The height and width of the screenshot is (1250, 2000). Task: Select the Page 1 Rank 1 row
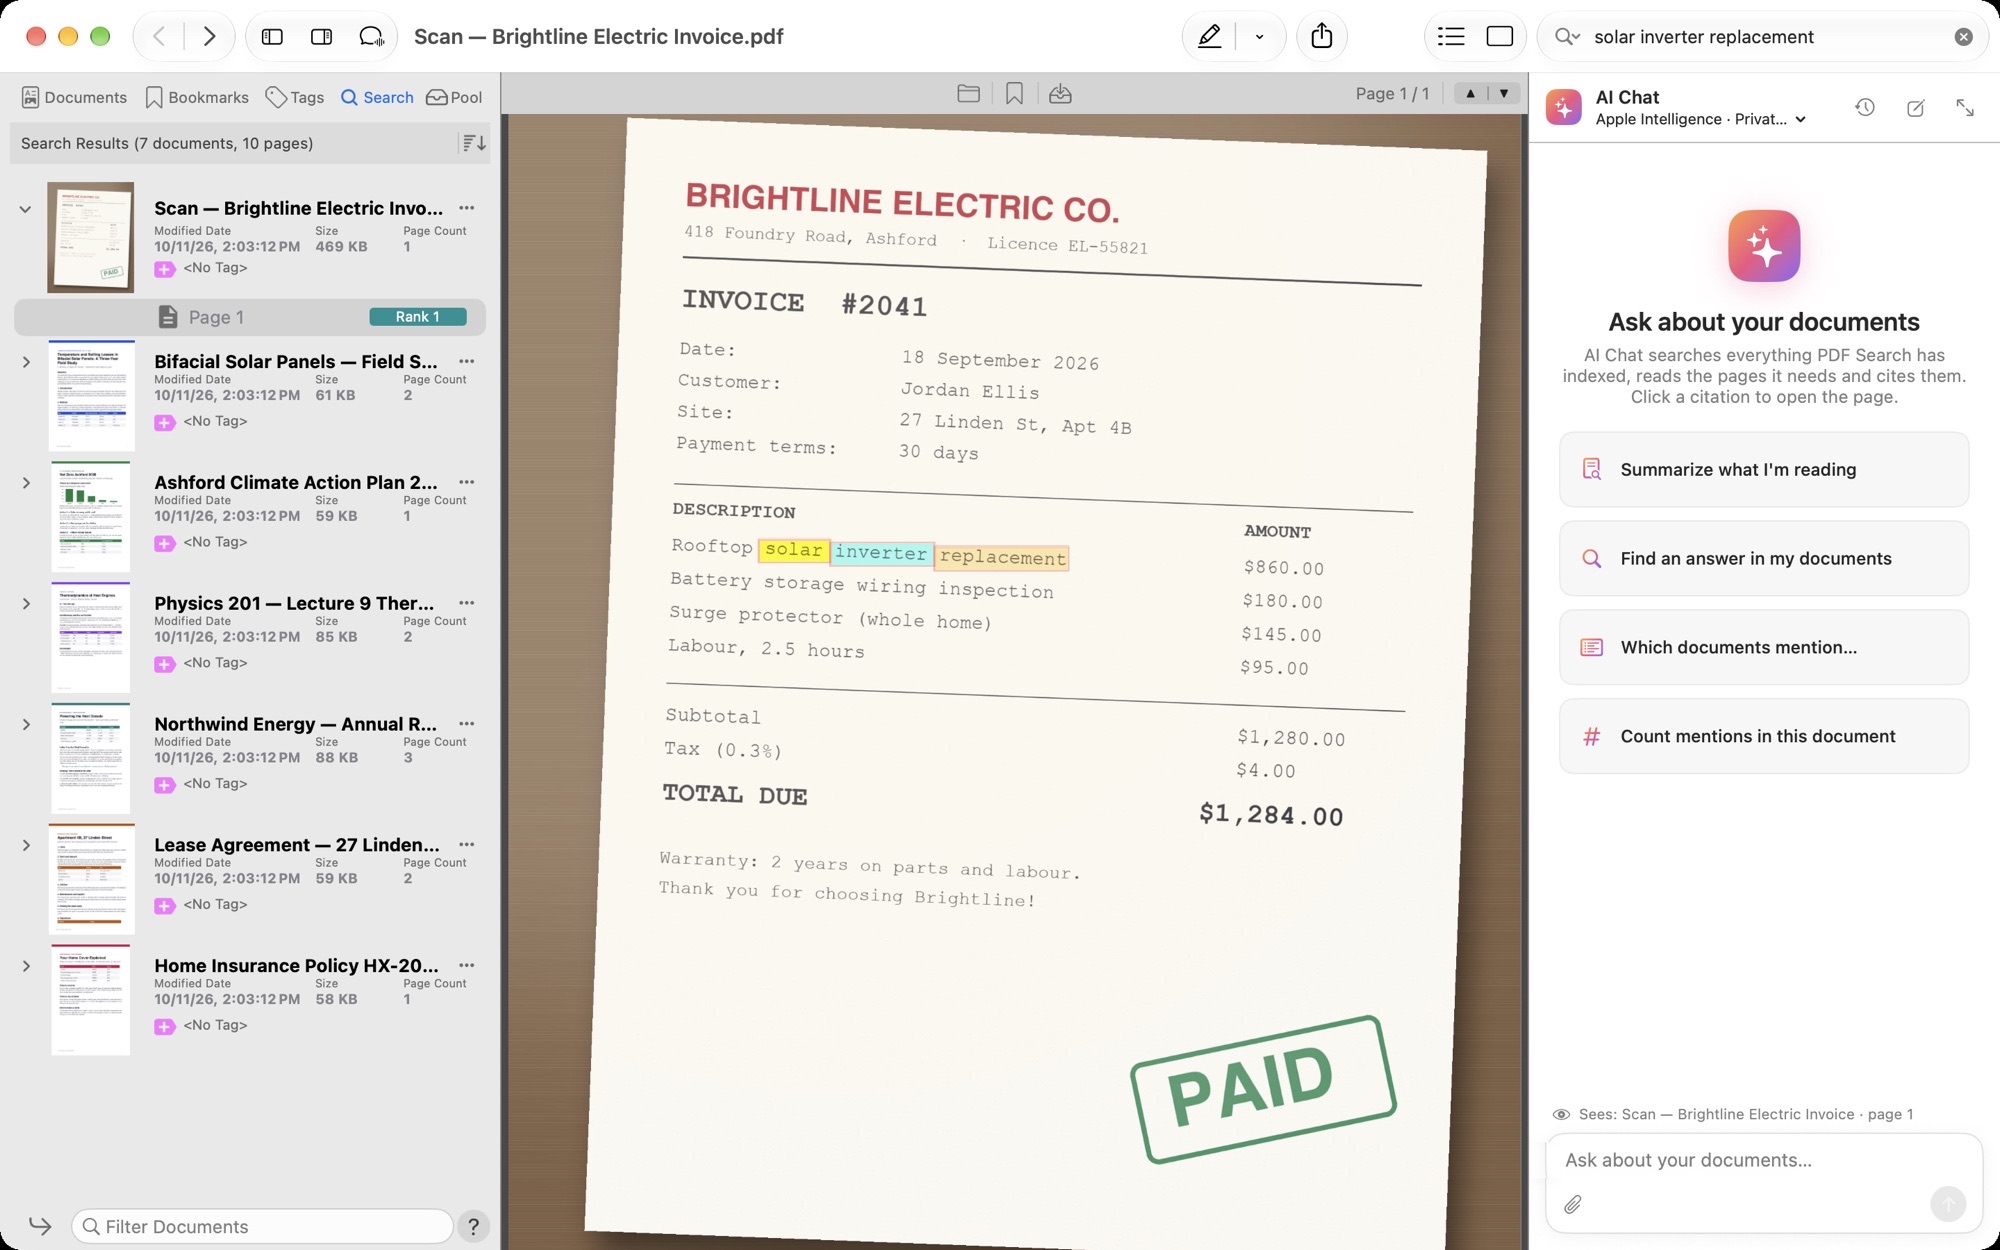click(250, 317)
